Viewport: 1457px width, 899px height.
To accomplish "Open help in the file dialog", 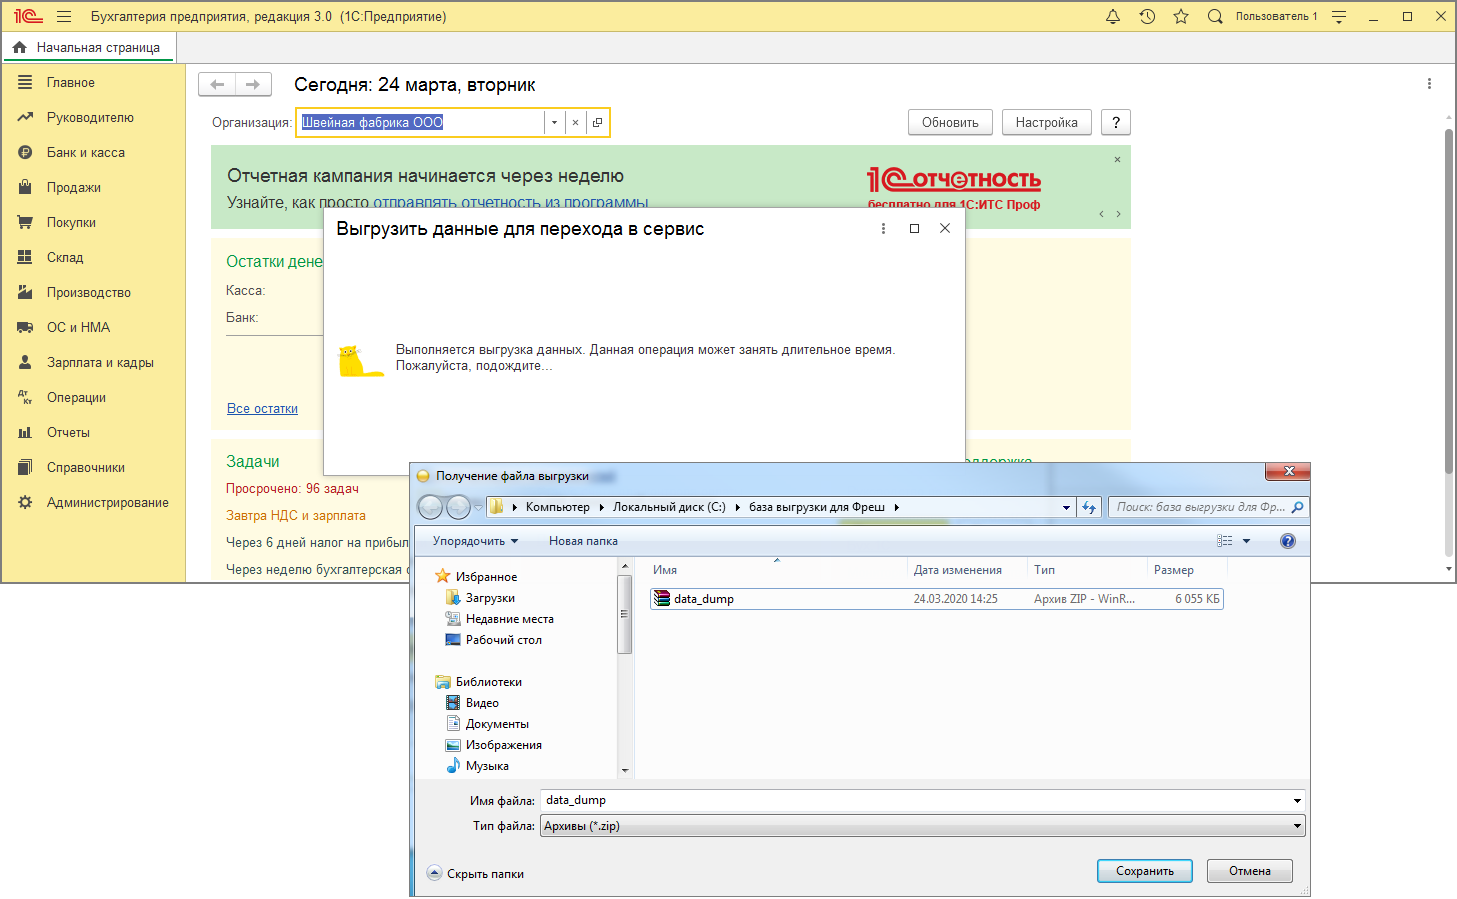I will pos(1288,541).
